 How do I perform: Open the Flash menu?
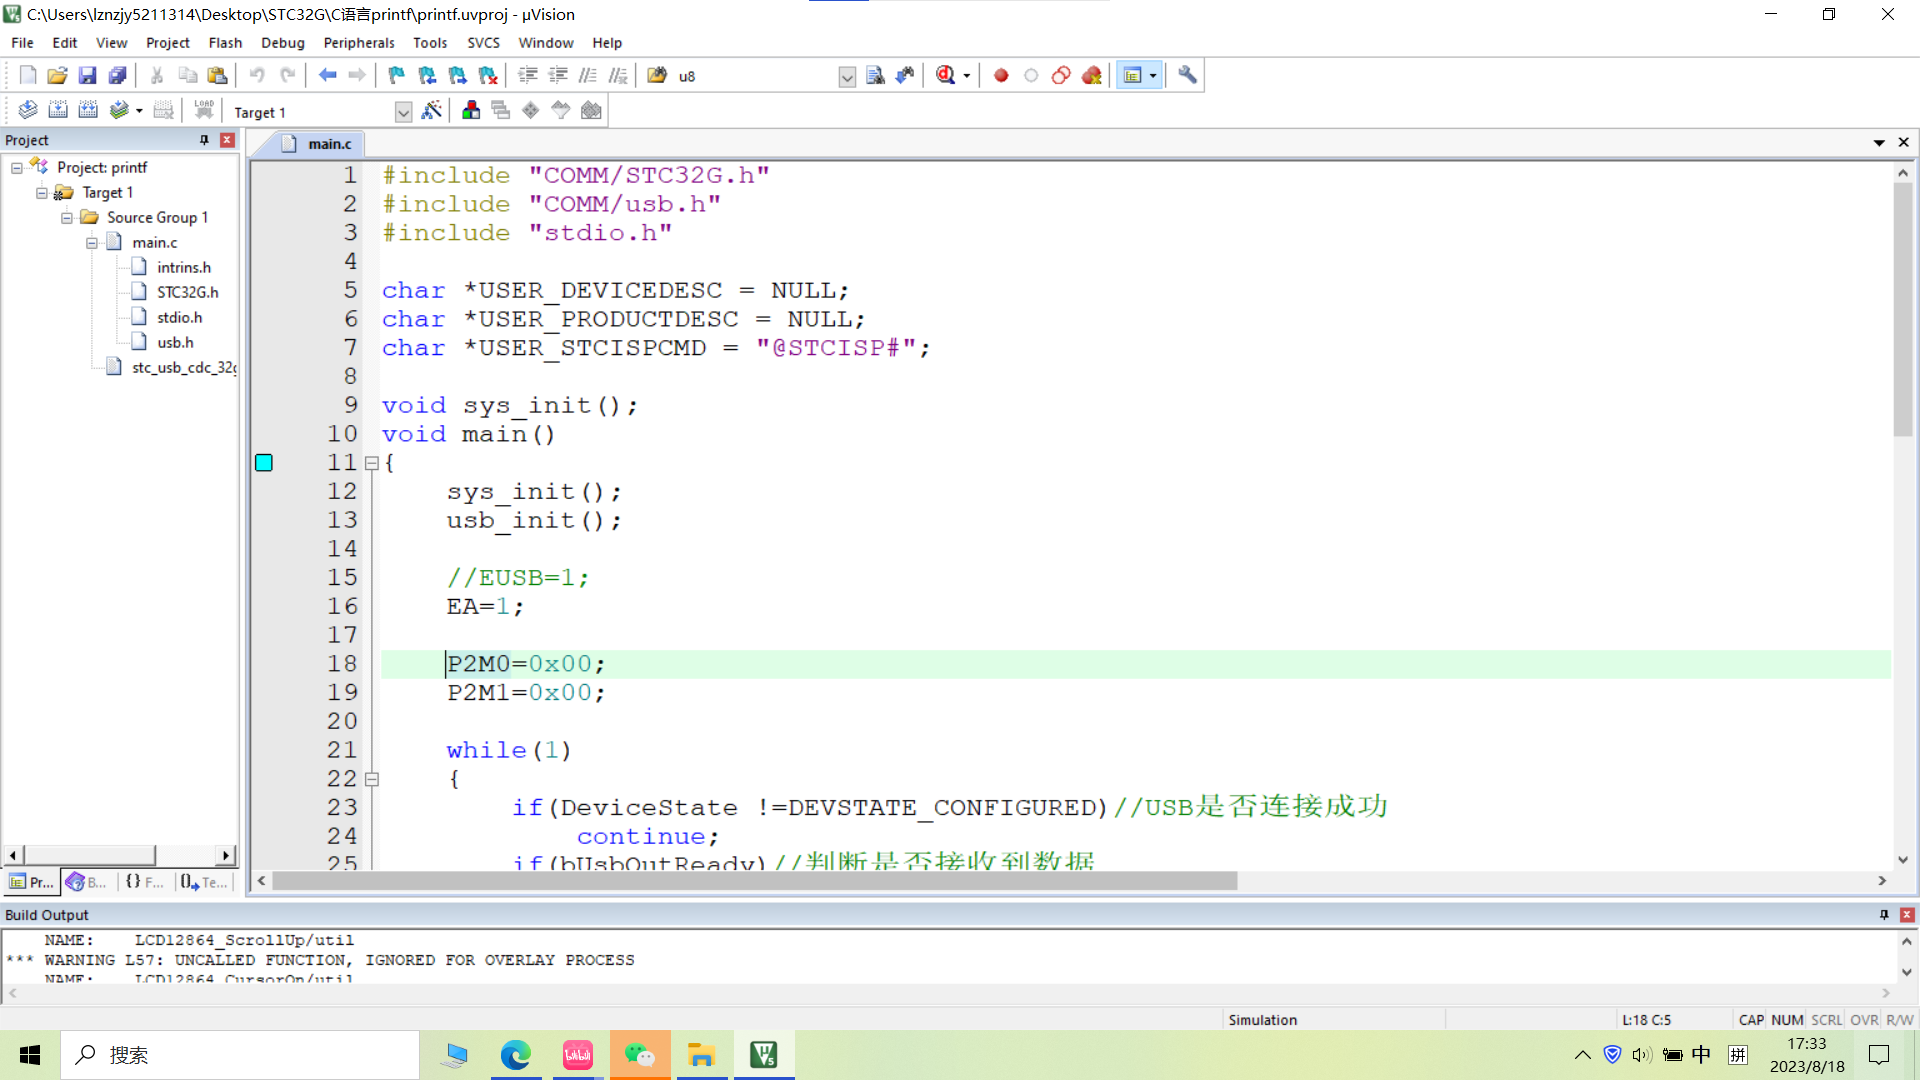pyautogui.click(x=225, y=43)
